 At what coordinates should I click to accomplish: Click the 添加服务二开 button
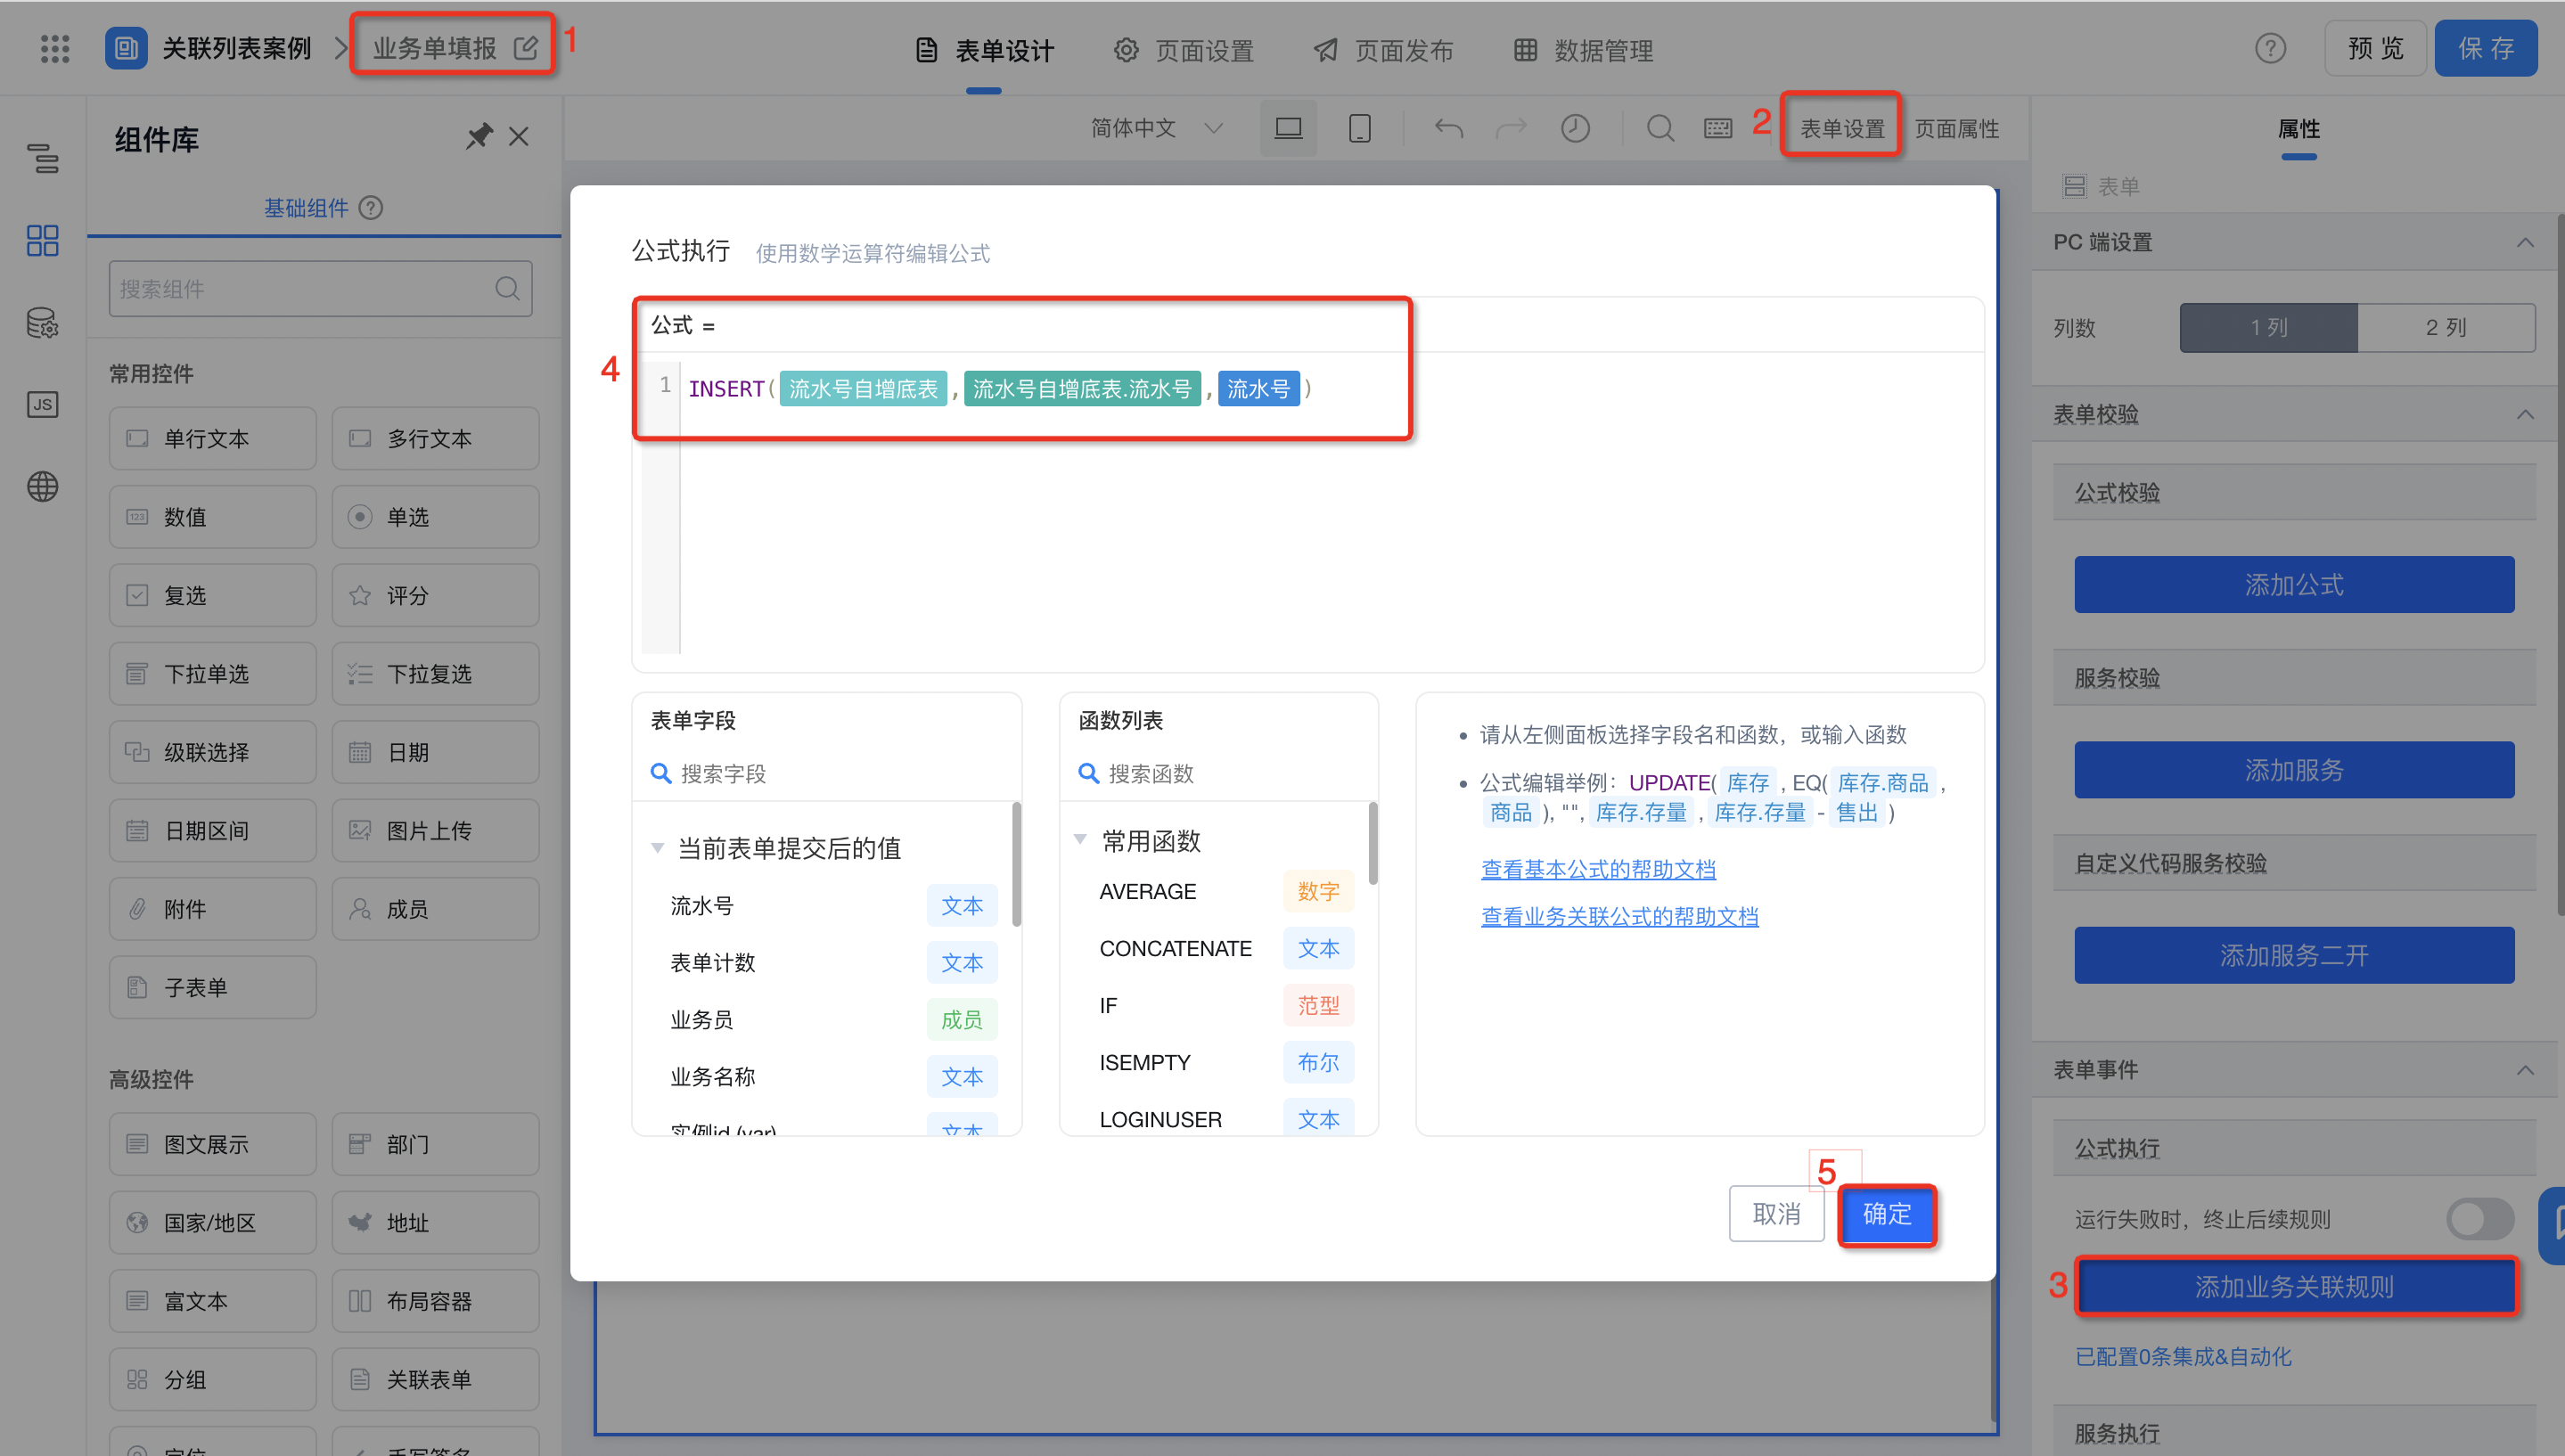click(2294, 955)
